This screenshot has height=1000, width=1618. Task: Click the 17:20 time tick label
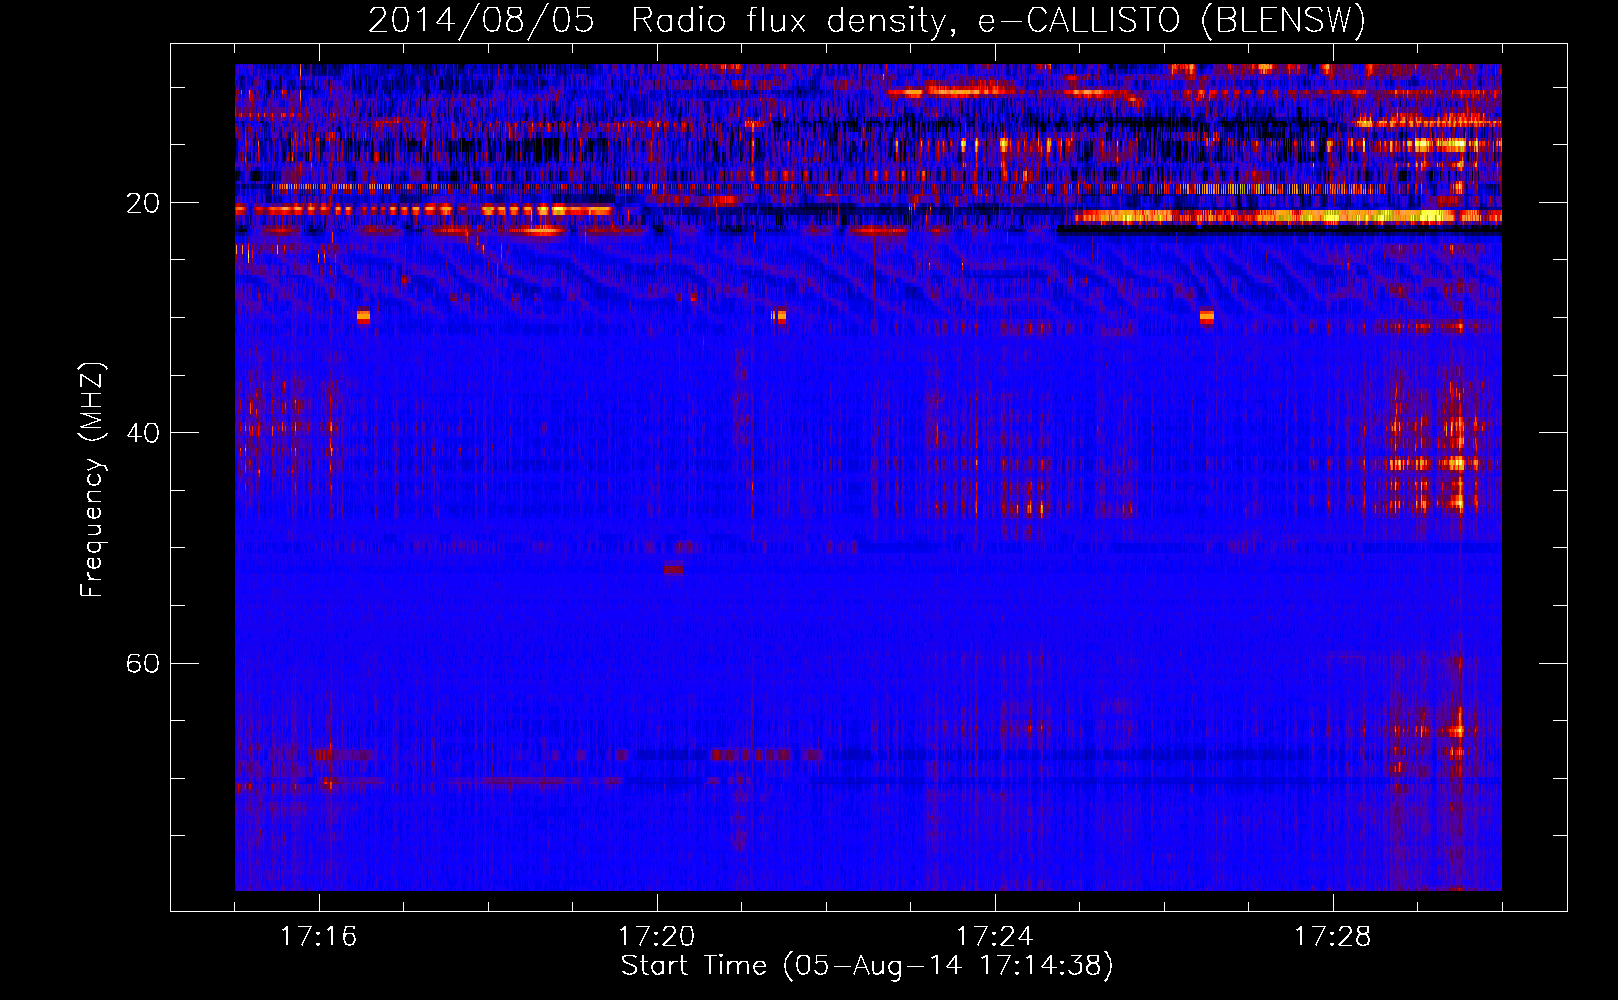(656, 936)
